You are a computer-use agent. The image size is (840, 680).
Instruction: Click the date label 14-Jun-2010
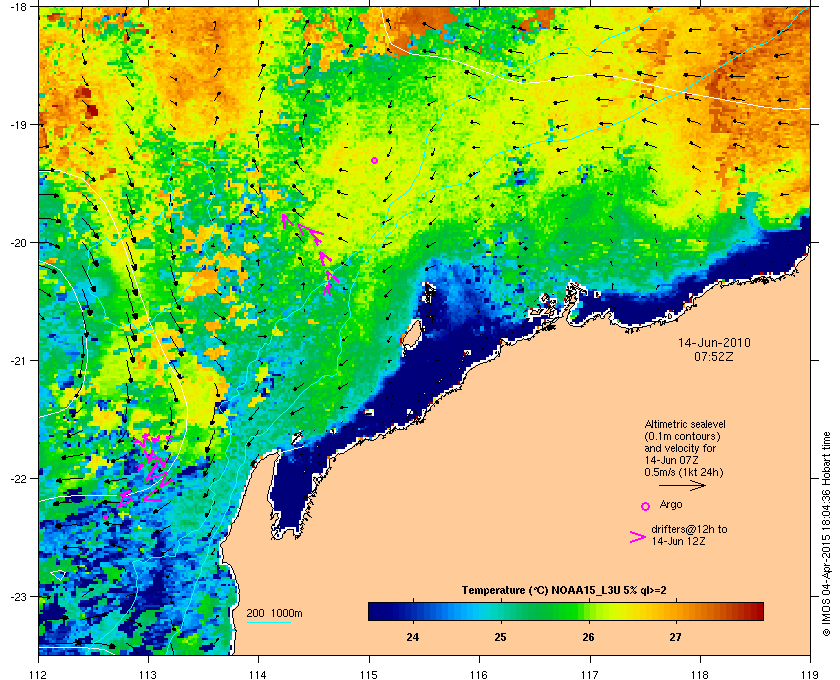714,342
